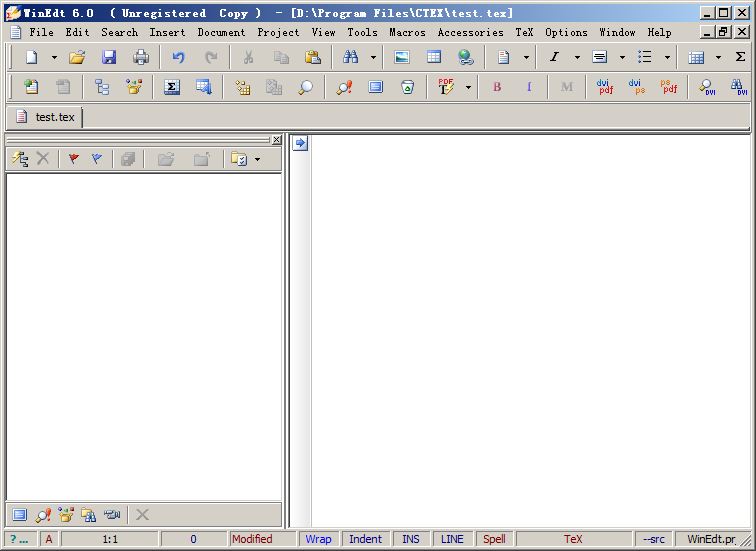756x551 pixels.
Task: Close the left side panel
Action: (276, 139)
